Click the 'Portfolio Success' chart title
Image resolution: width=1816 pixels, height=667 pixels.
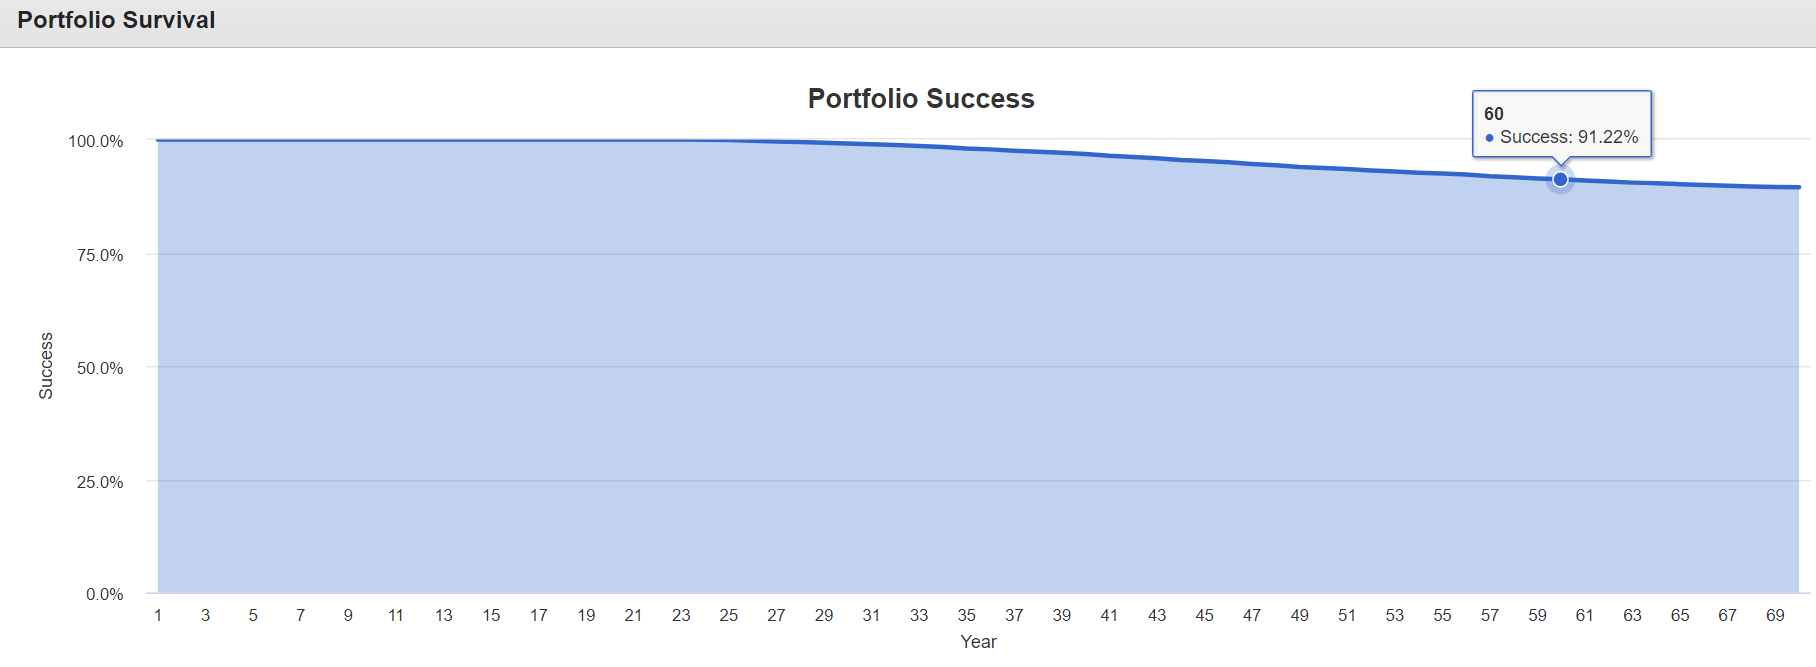(921, 99)
